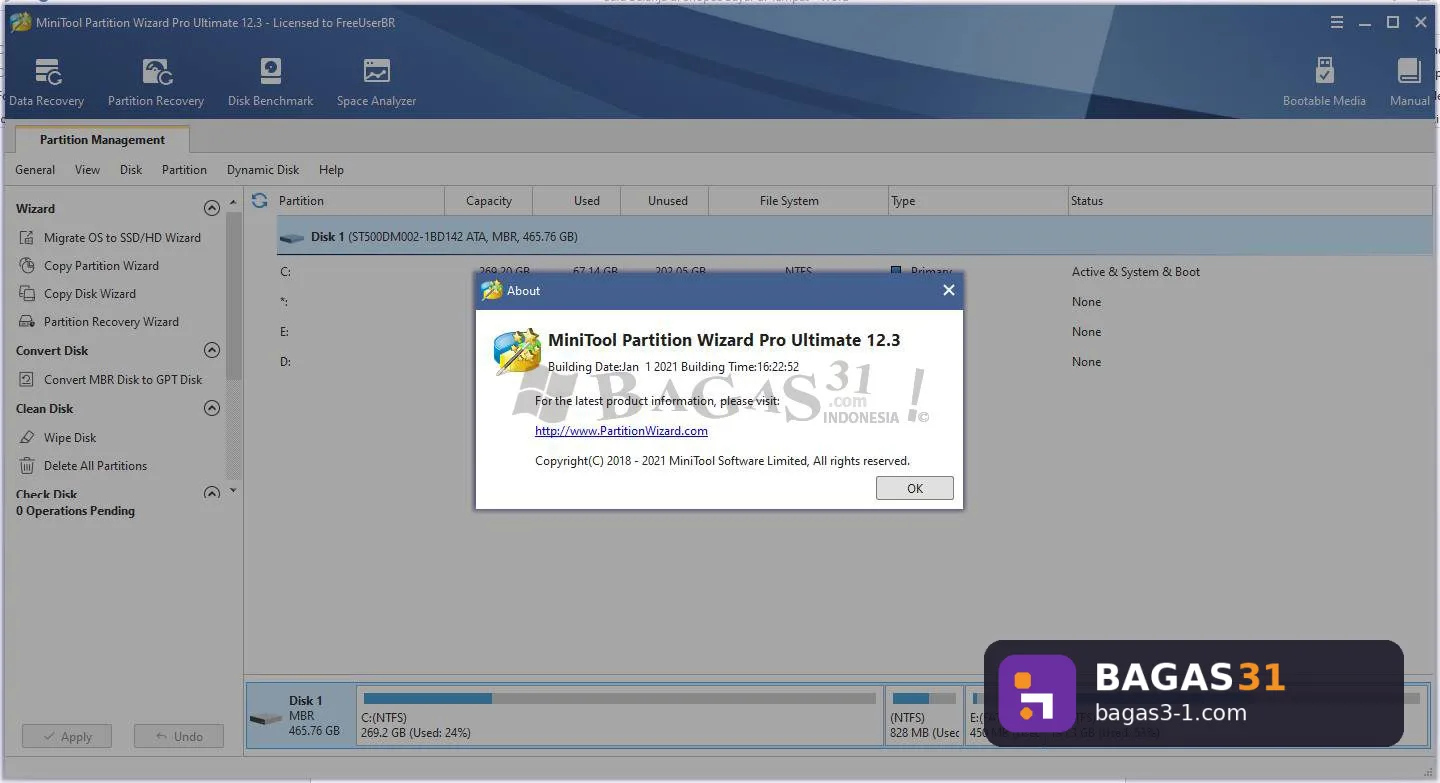The image size is (1440, 783).
Task: Open the Manual
Action: [1409, 82]
